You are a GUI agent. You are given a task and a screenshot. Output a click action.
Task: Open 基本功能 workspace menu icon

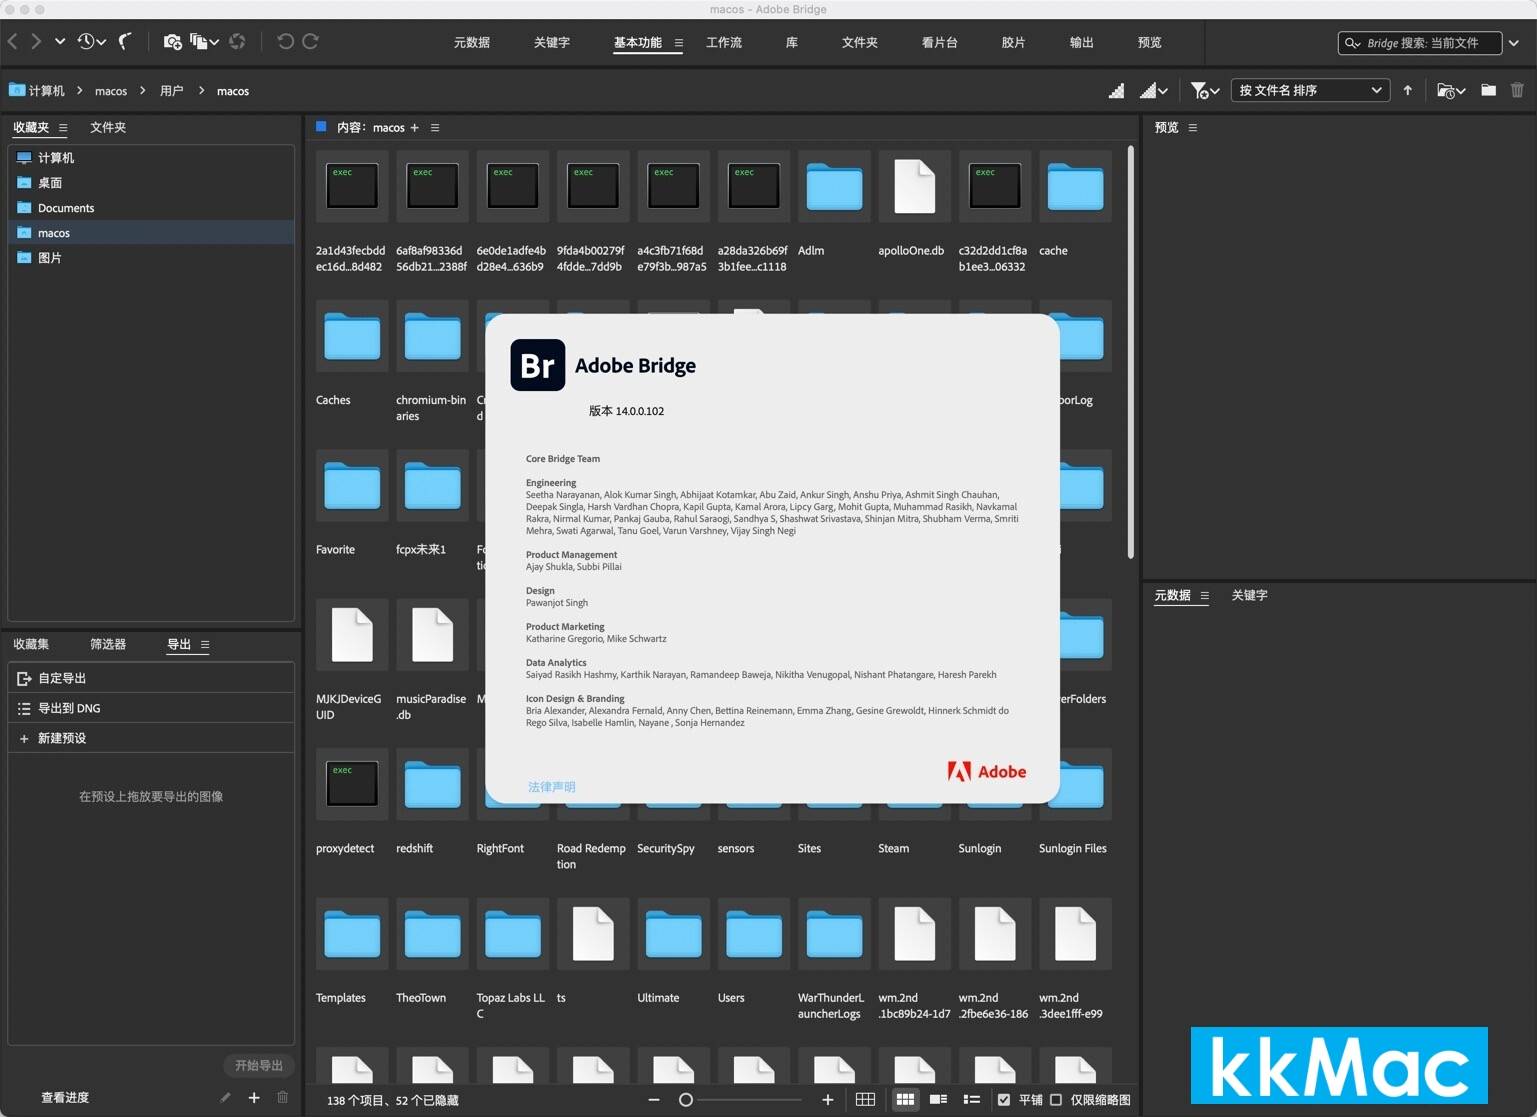[x=679, y=43]
